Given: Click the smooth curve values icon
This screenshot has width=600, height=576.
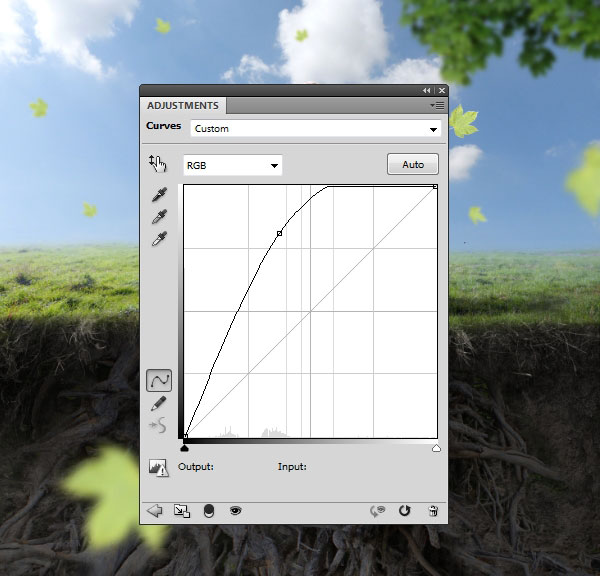Looking at the screenshot, I should 158,425.
